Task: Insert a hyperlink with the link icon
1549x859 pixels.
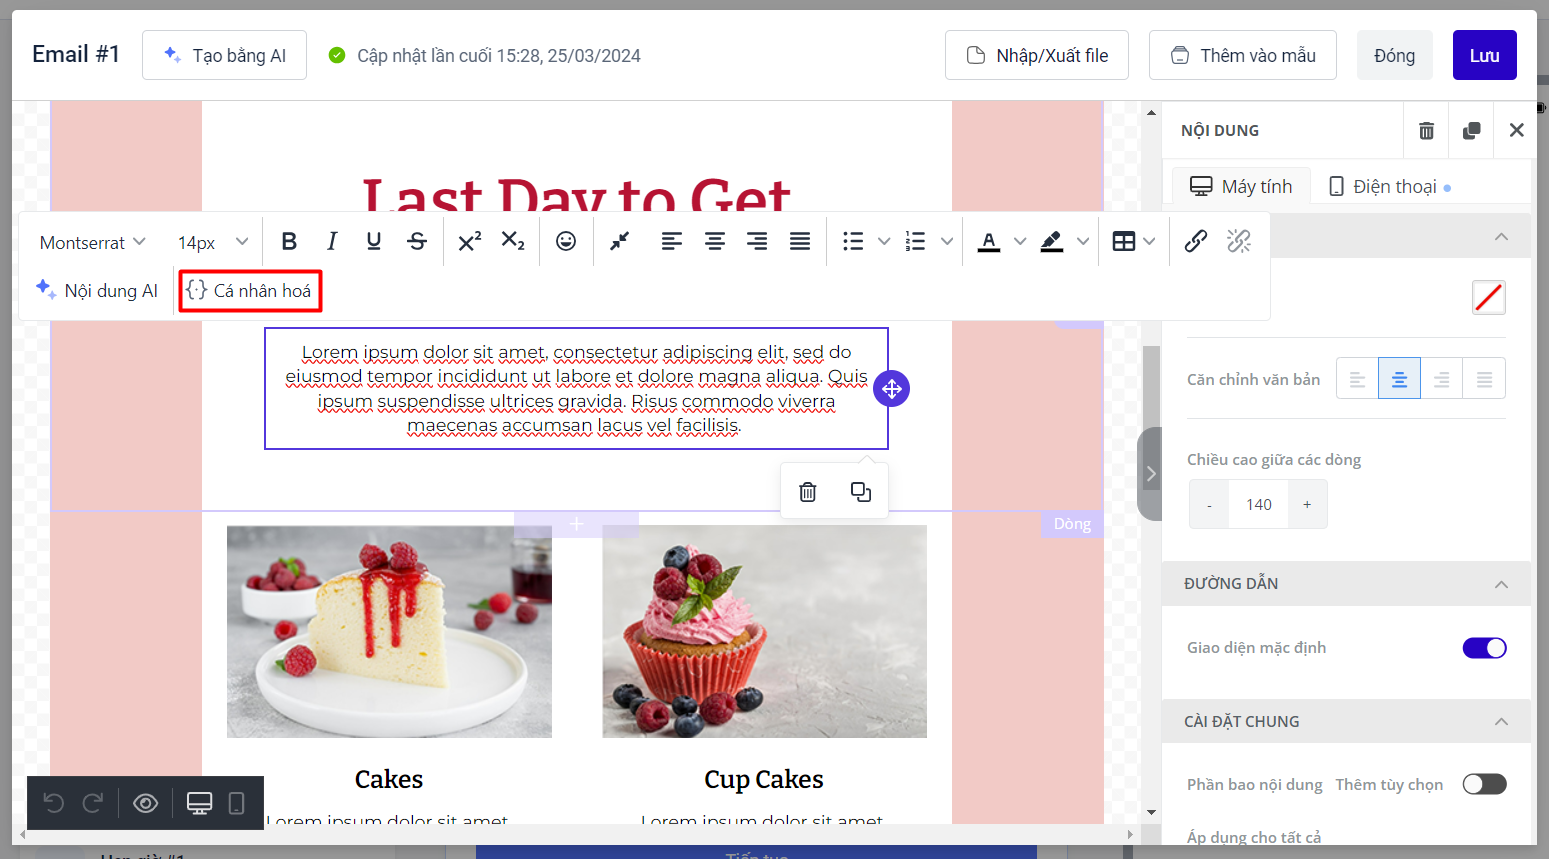Action: [1195, 241]
